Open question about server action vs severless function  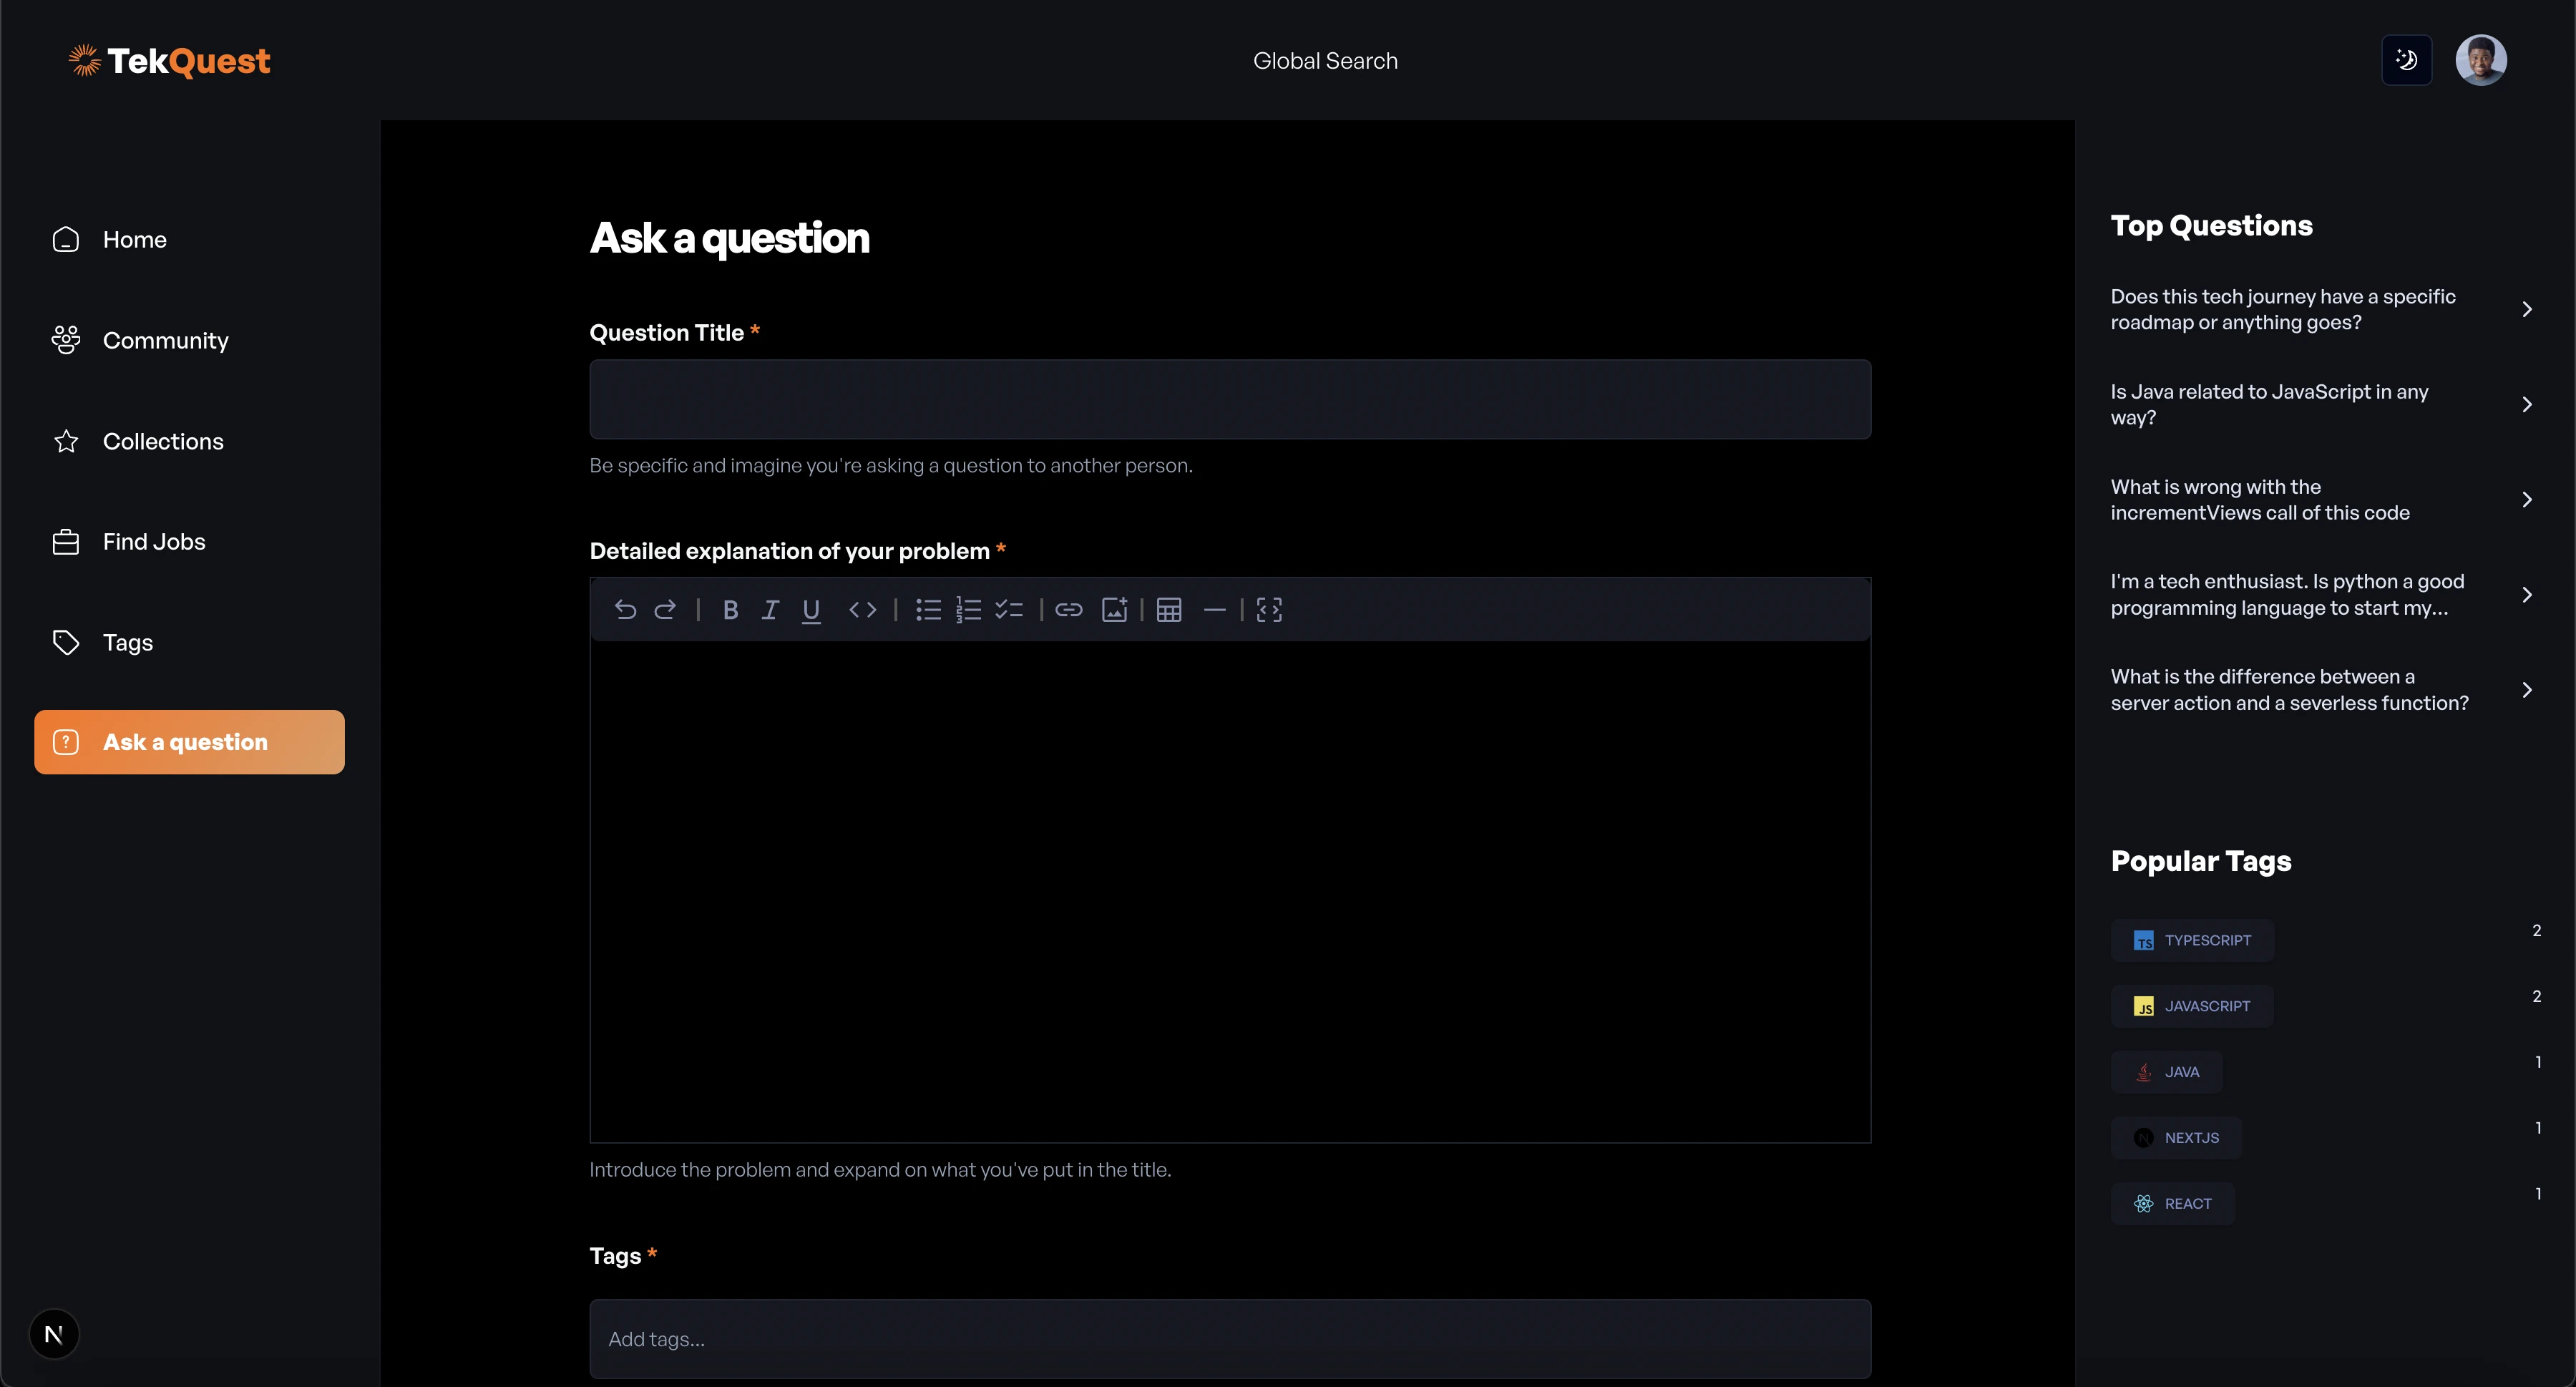point(2290,690)
